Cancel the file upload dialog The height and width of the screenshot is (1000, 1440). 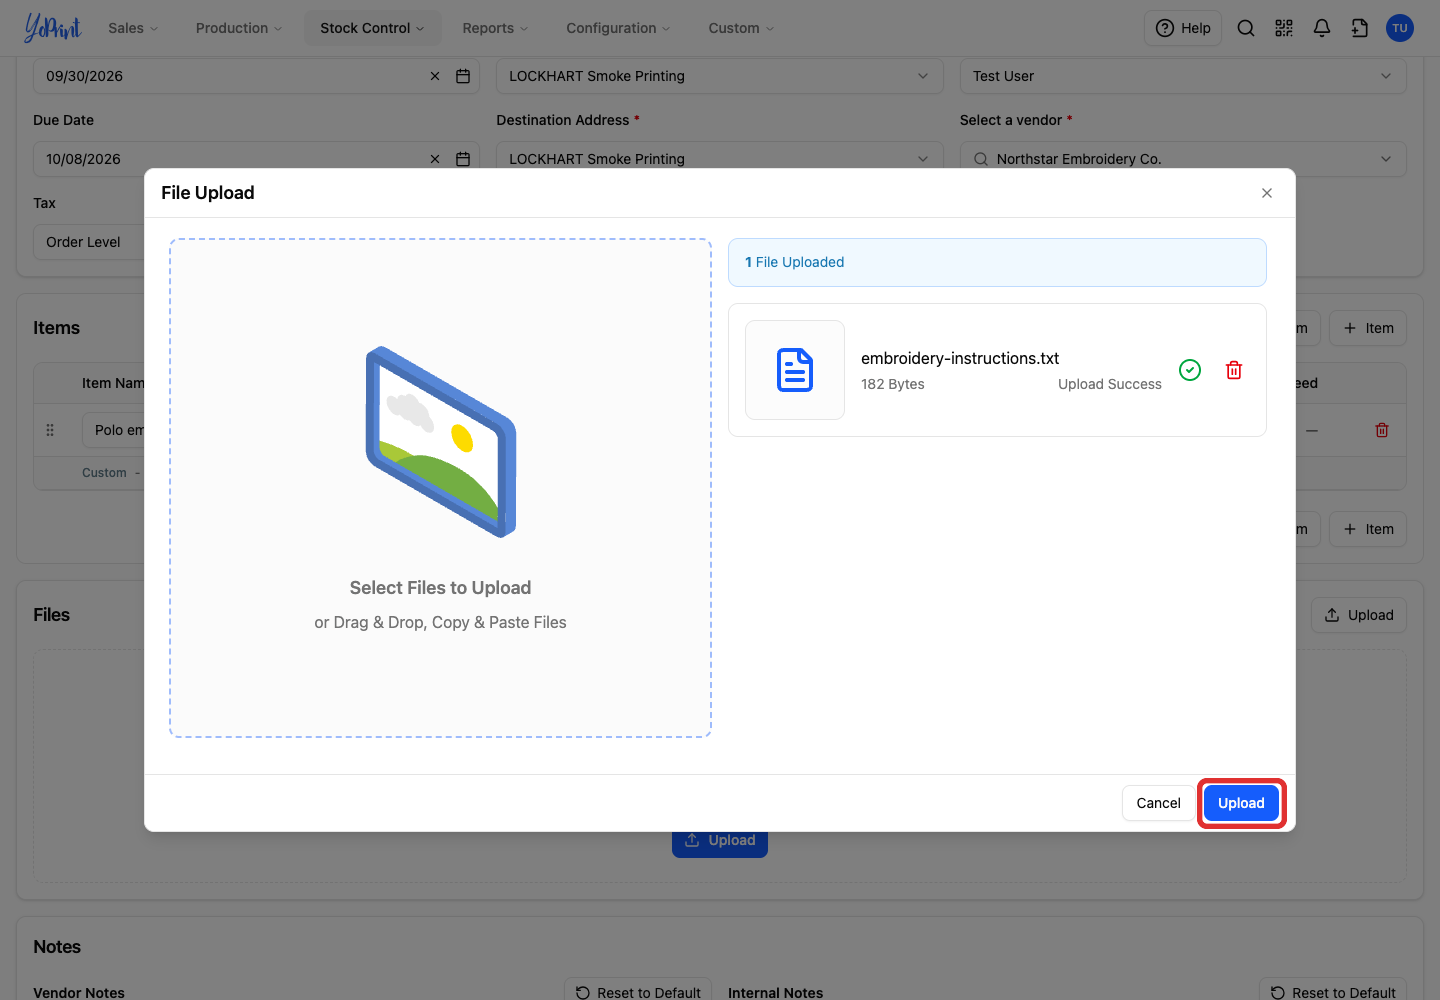pos(1158,803)
